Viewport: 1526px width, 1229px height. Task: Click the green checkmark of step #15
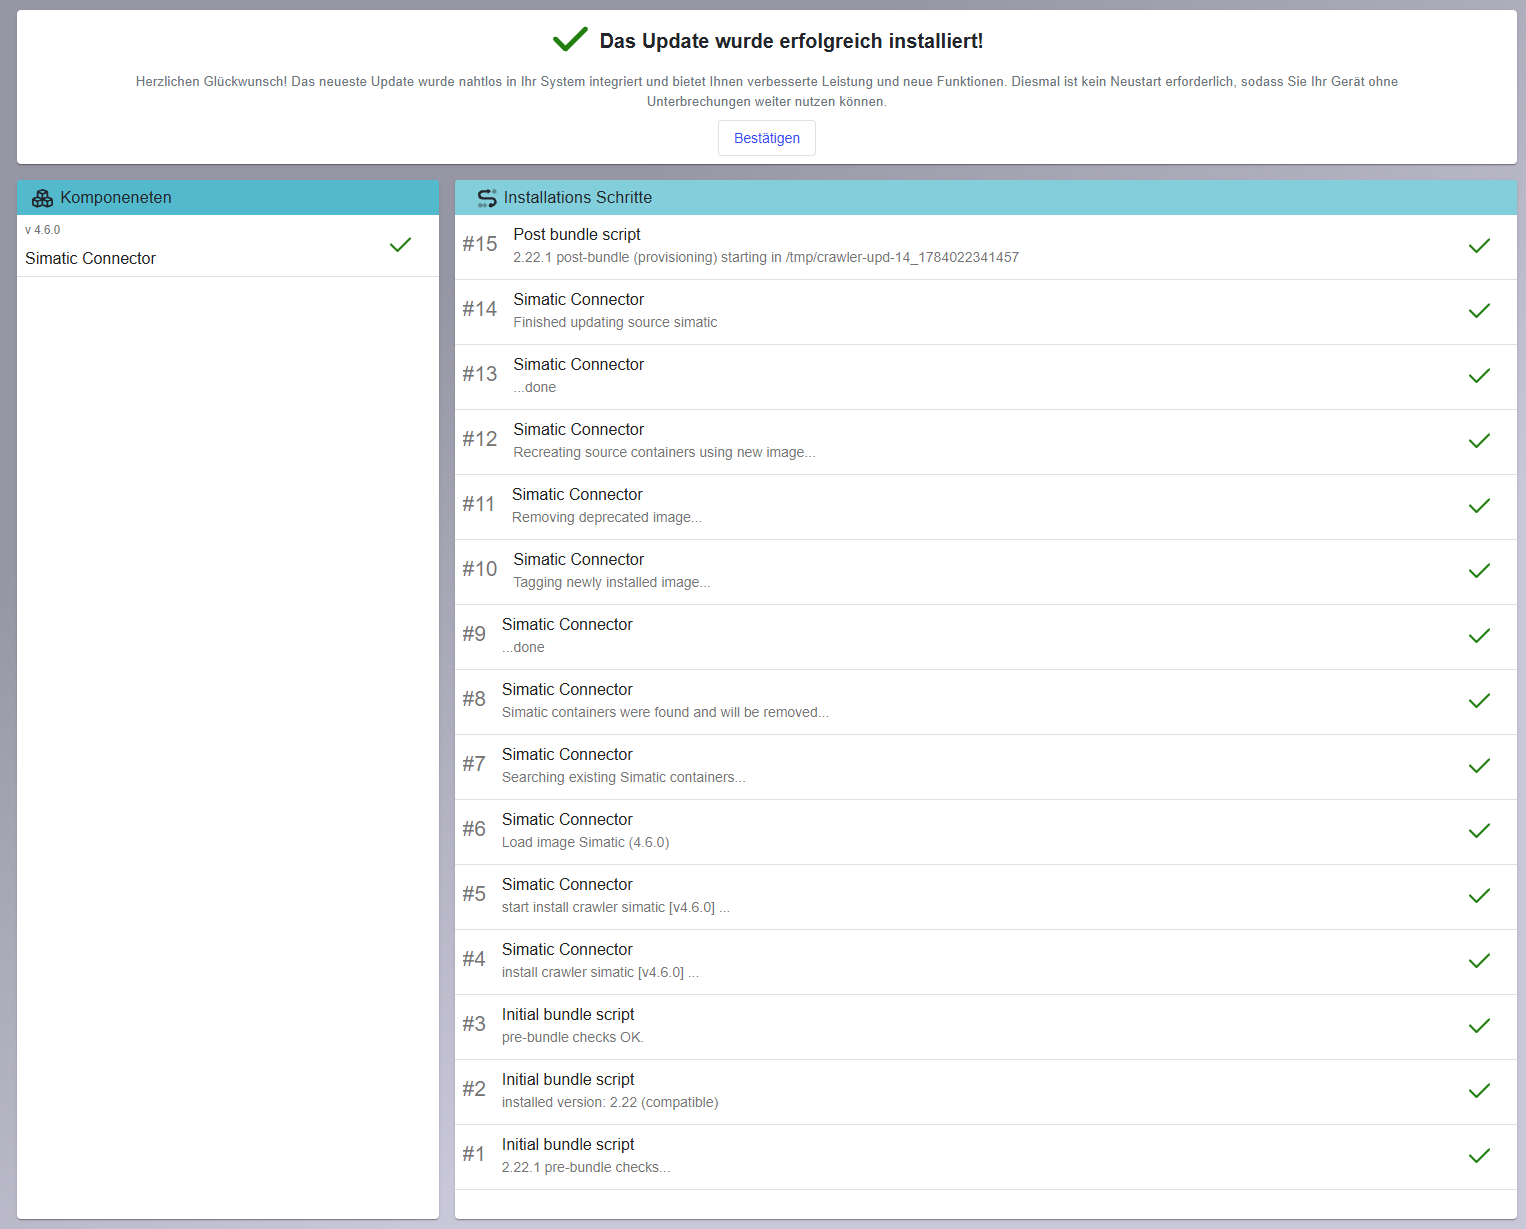(1479, 246)
